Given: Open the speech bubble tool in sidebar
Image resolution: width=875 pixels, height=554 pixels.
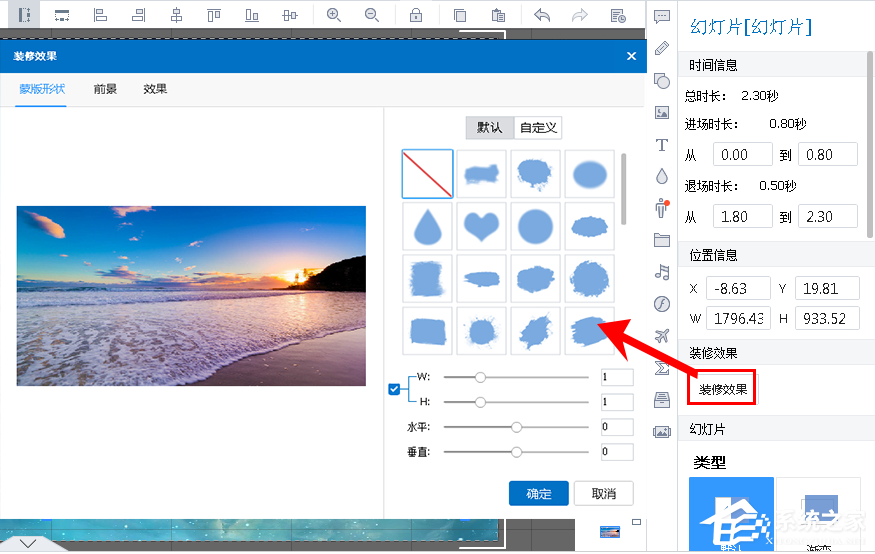Looking at the screenshot, I should click(x=662, y=16).
